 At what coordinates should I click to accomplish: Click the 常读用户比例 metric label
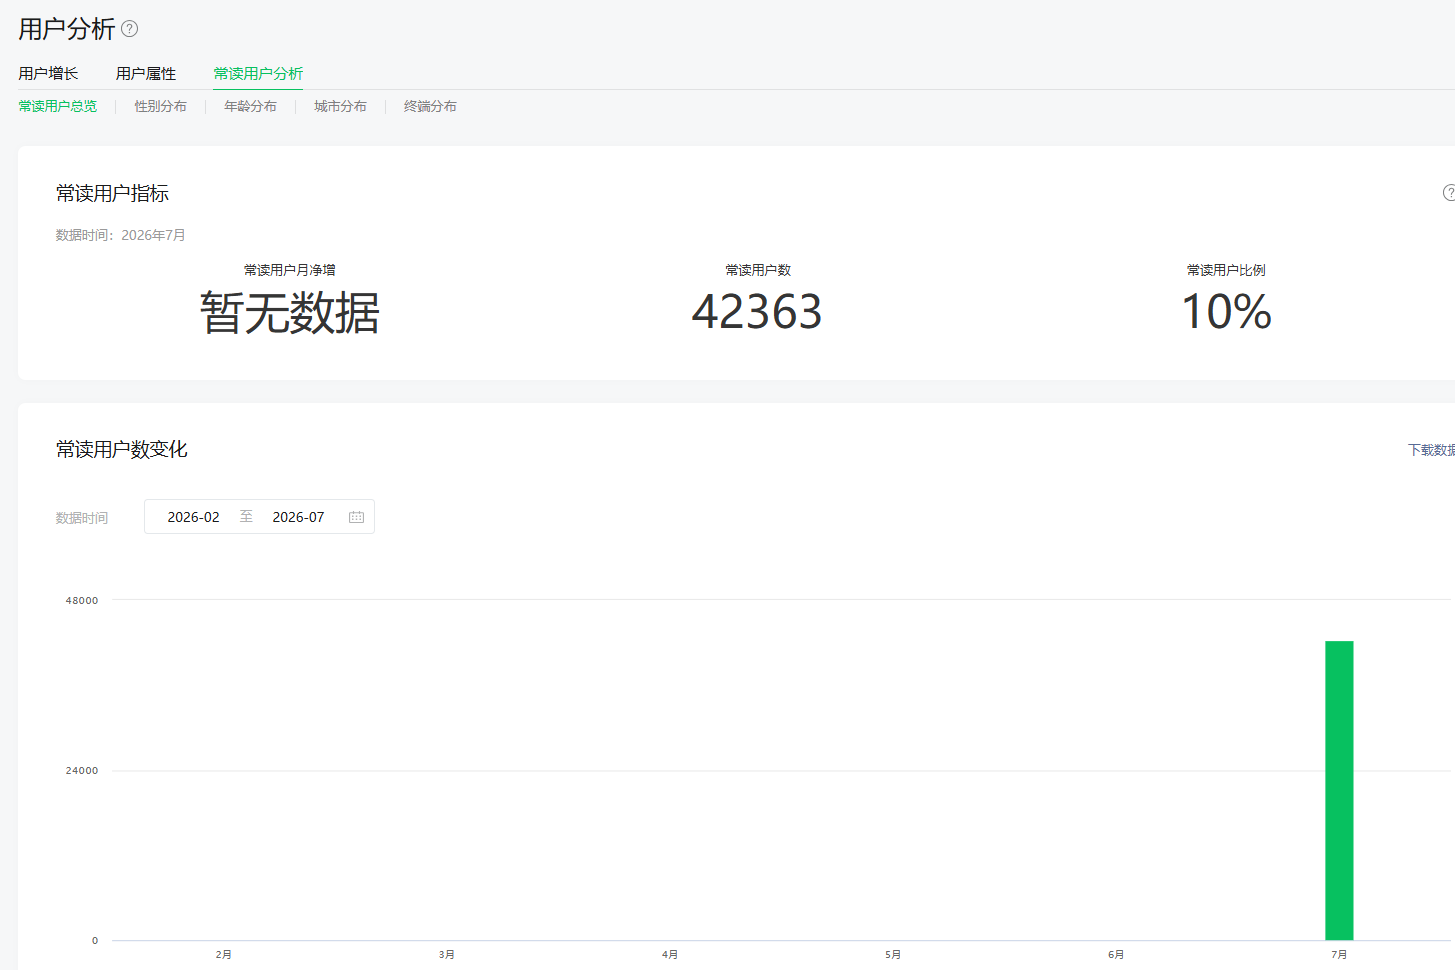click(x=1226, y=270)
